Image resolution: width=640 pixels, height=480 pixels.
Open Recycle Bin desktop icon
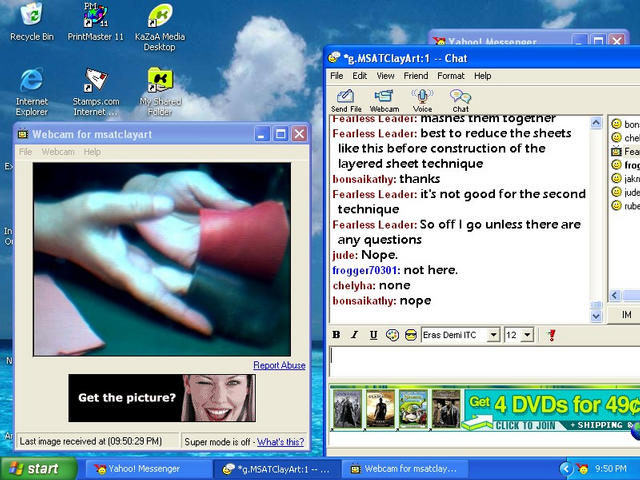click(x=32, y=21)
